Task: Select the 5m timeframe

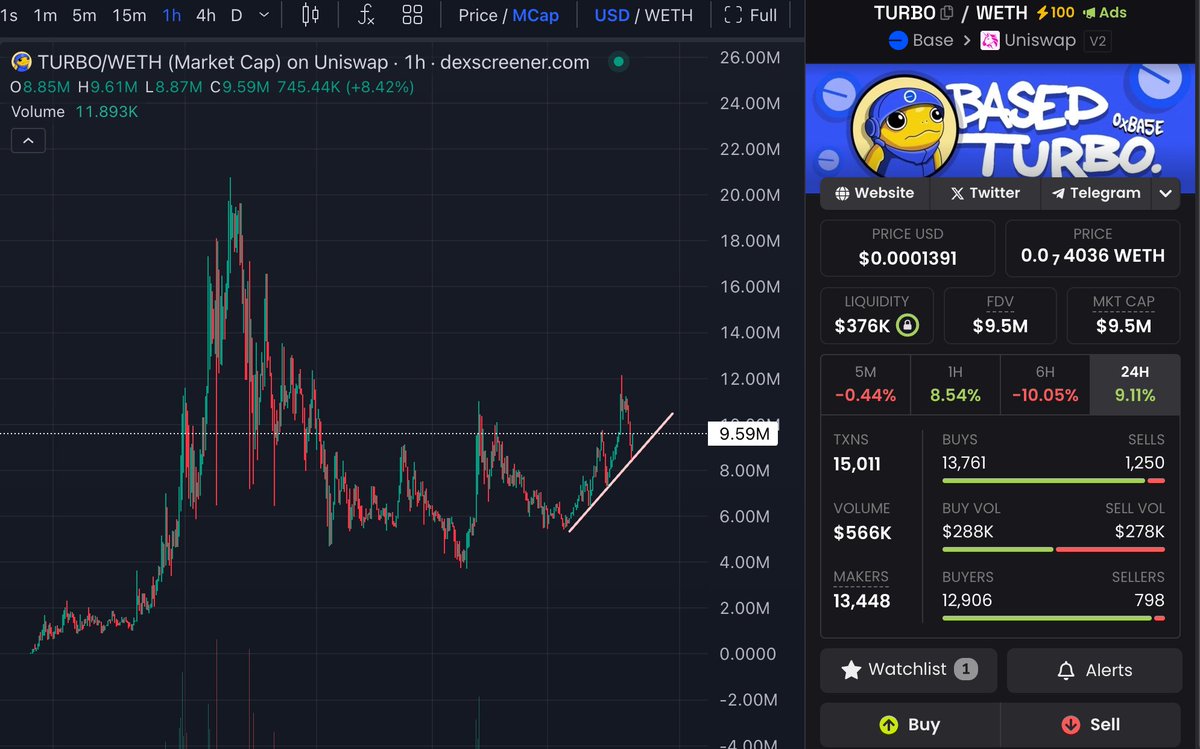Action: click(84, 15)
